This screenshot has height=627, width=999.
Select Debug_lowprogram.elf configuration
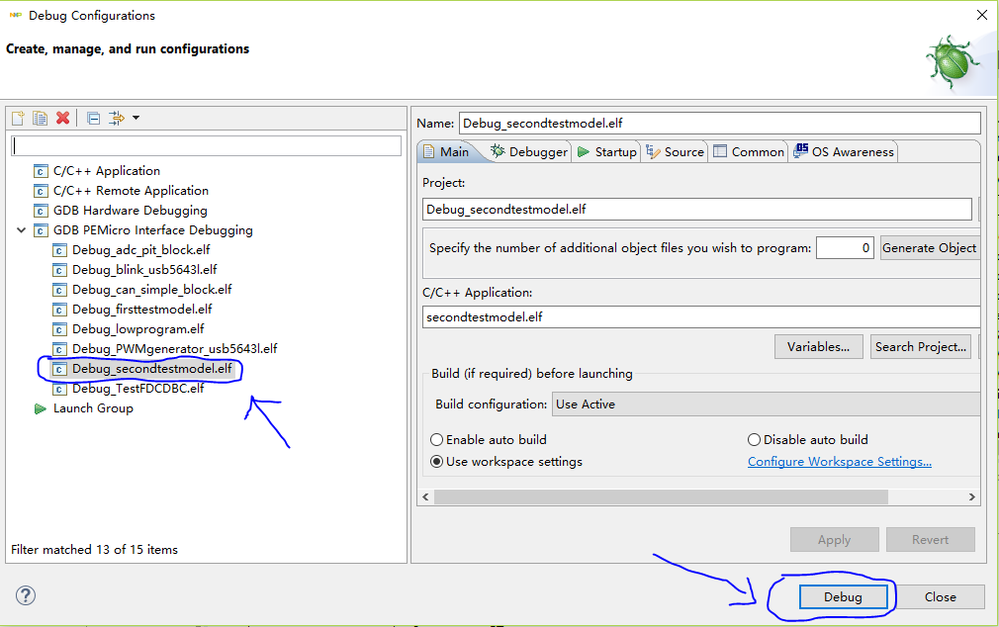(x=138, y=329)
